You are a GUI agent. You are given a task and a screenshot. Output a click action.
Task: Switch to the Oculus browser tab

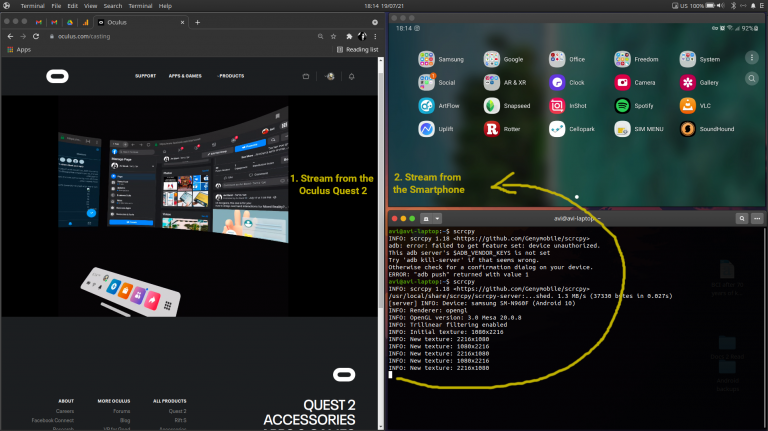pos(141,22)
